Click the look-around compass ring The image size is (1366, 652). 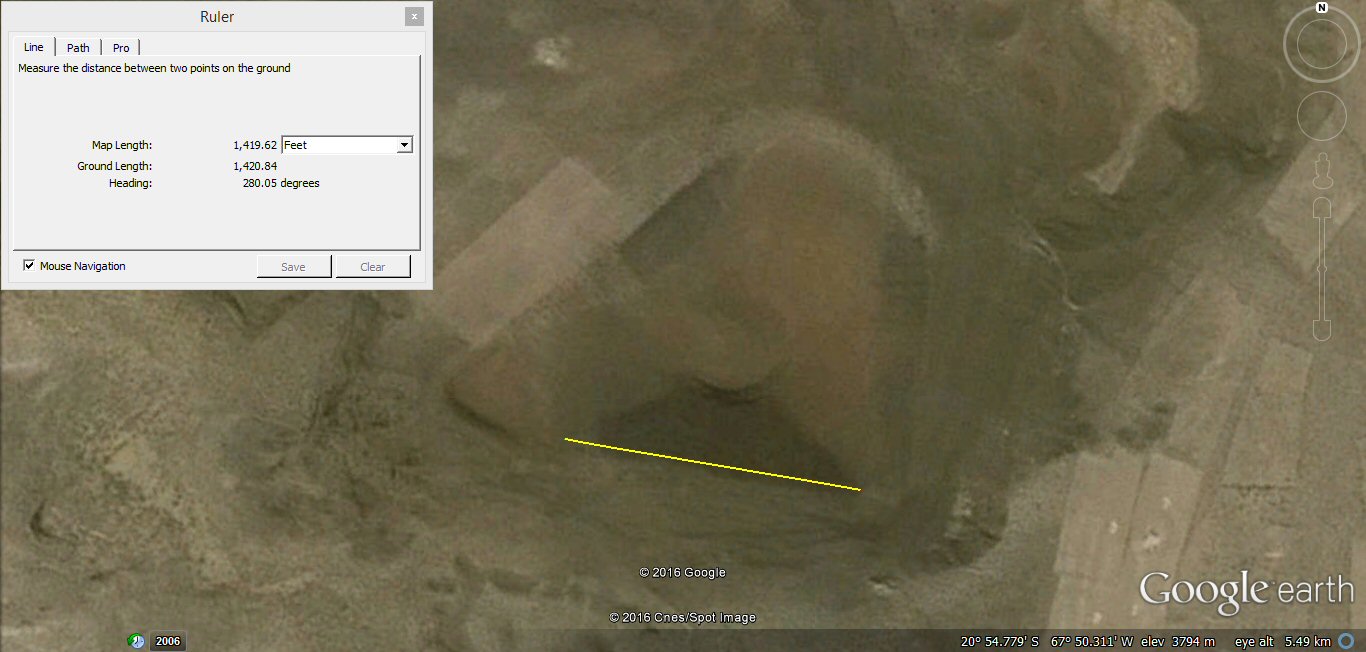pyautogui.click(x=1322, y=45)
